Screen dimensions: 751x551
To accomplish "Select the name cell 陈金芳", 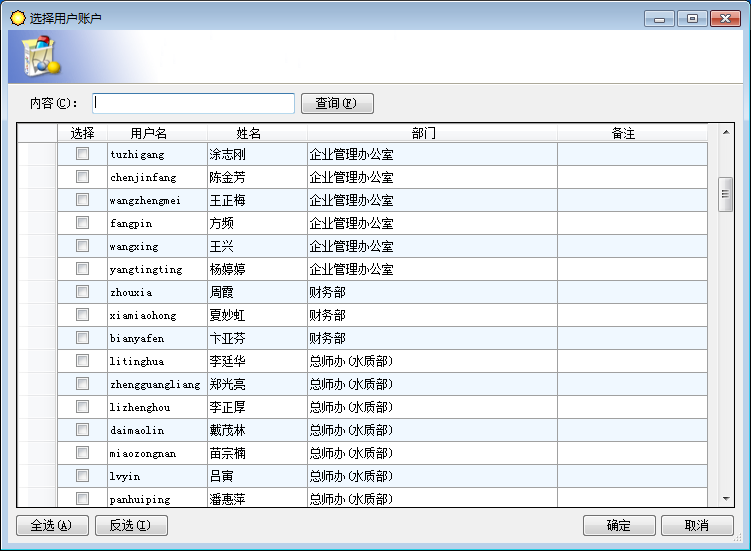I will click(x=257, y=177).
